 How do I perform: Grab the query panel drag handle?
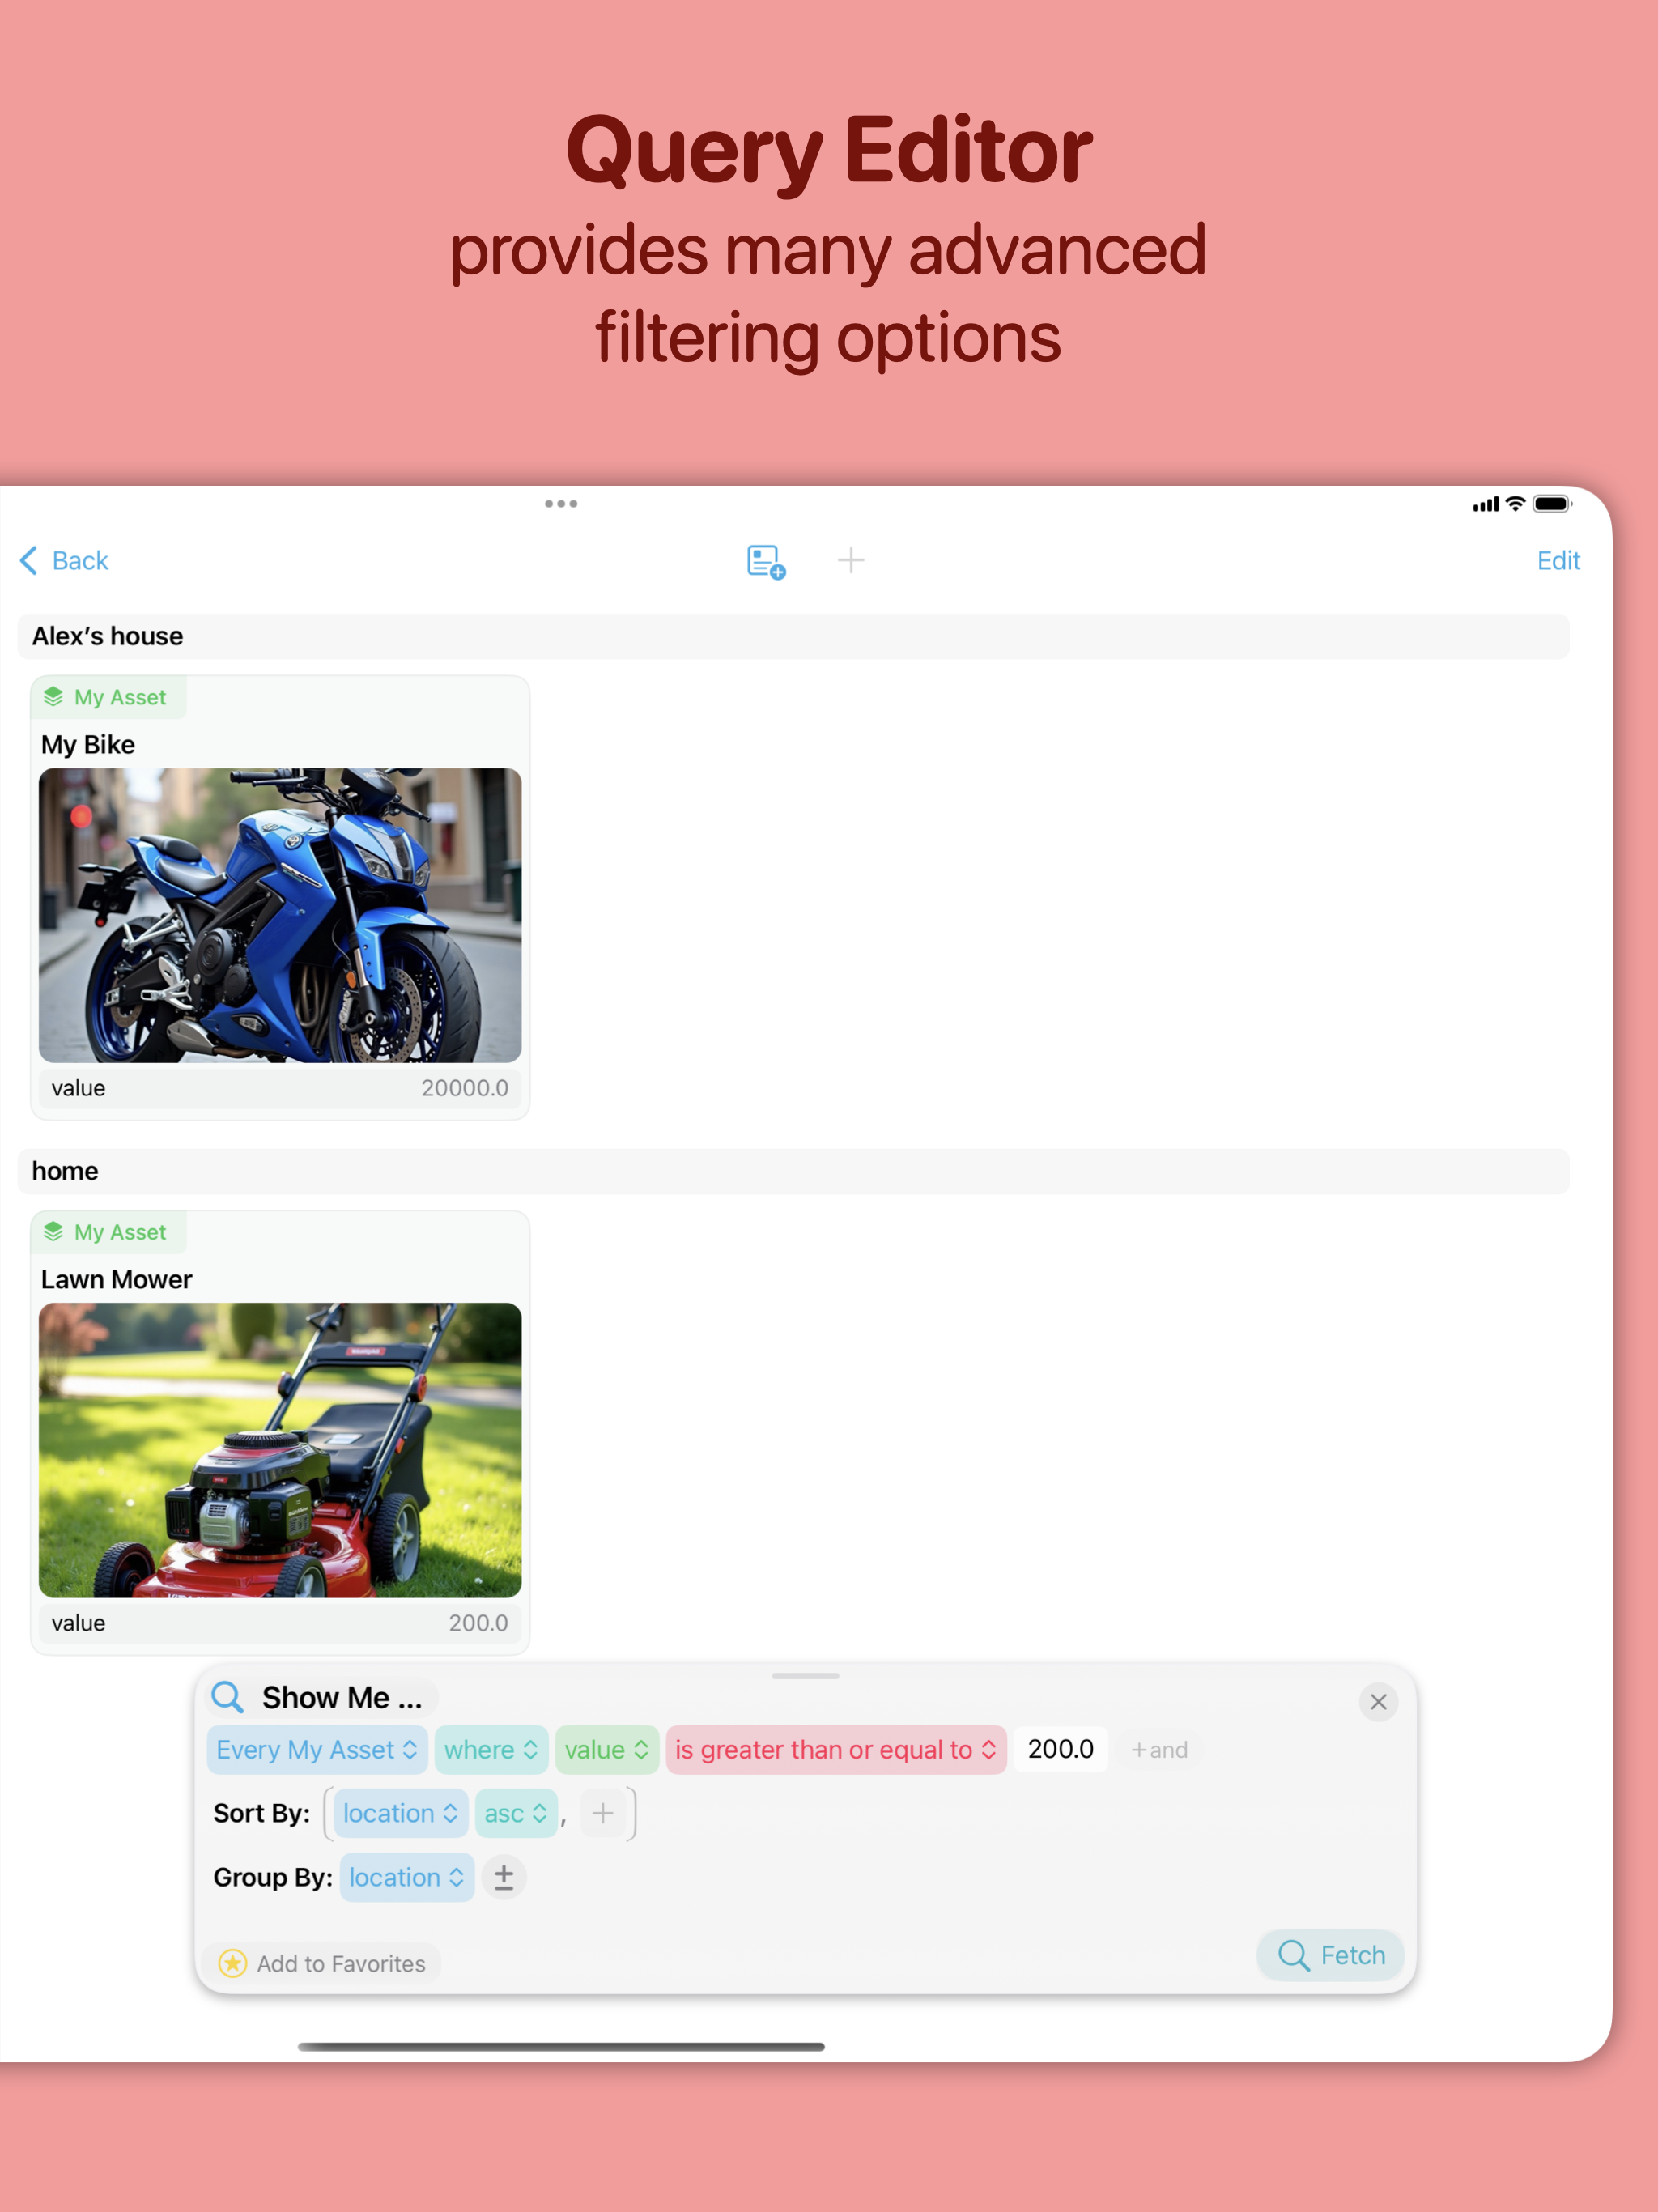coord(806,1676)
